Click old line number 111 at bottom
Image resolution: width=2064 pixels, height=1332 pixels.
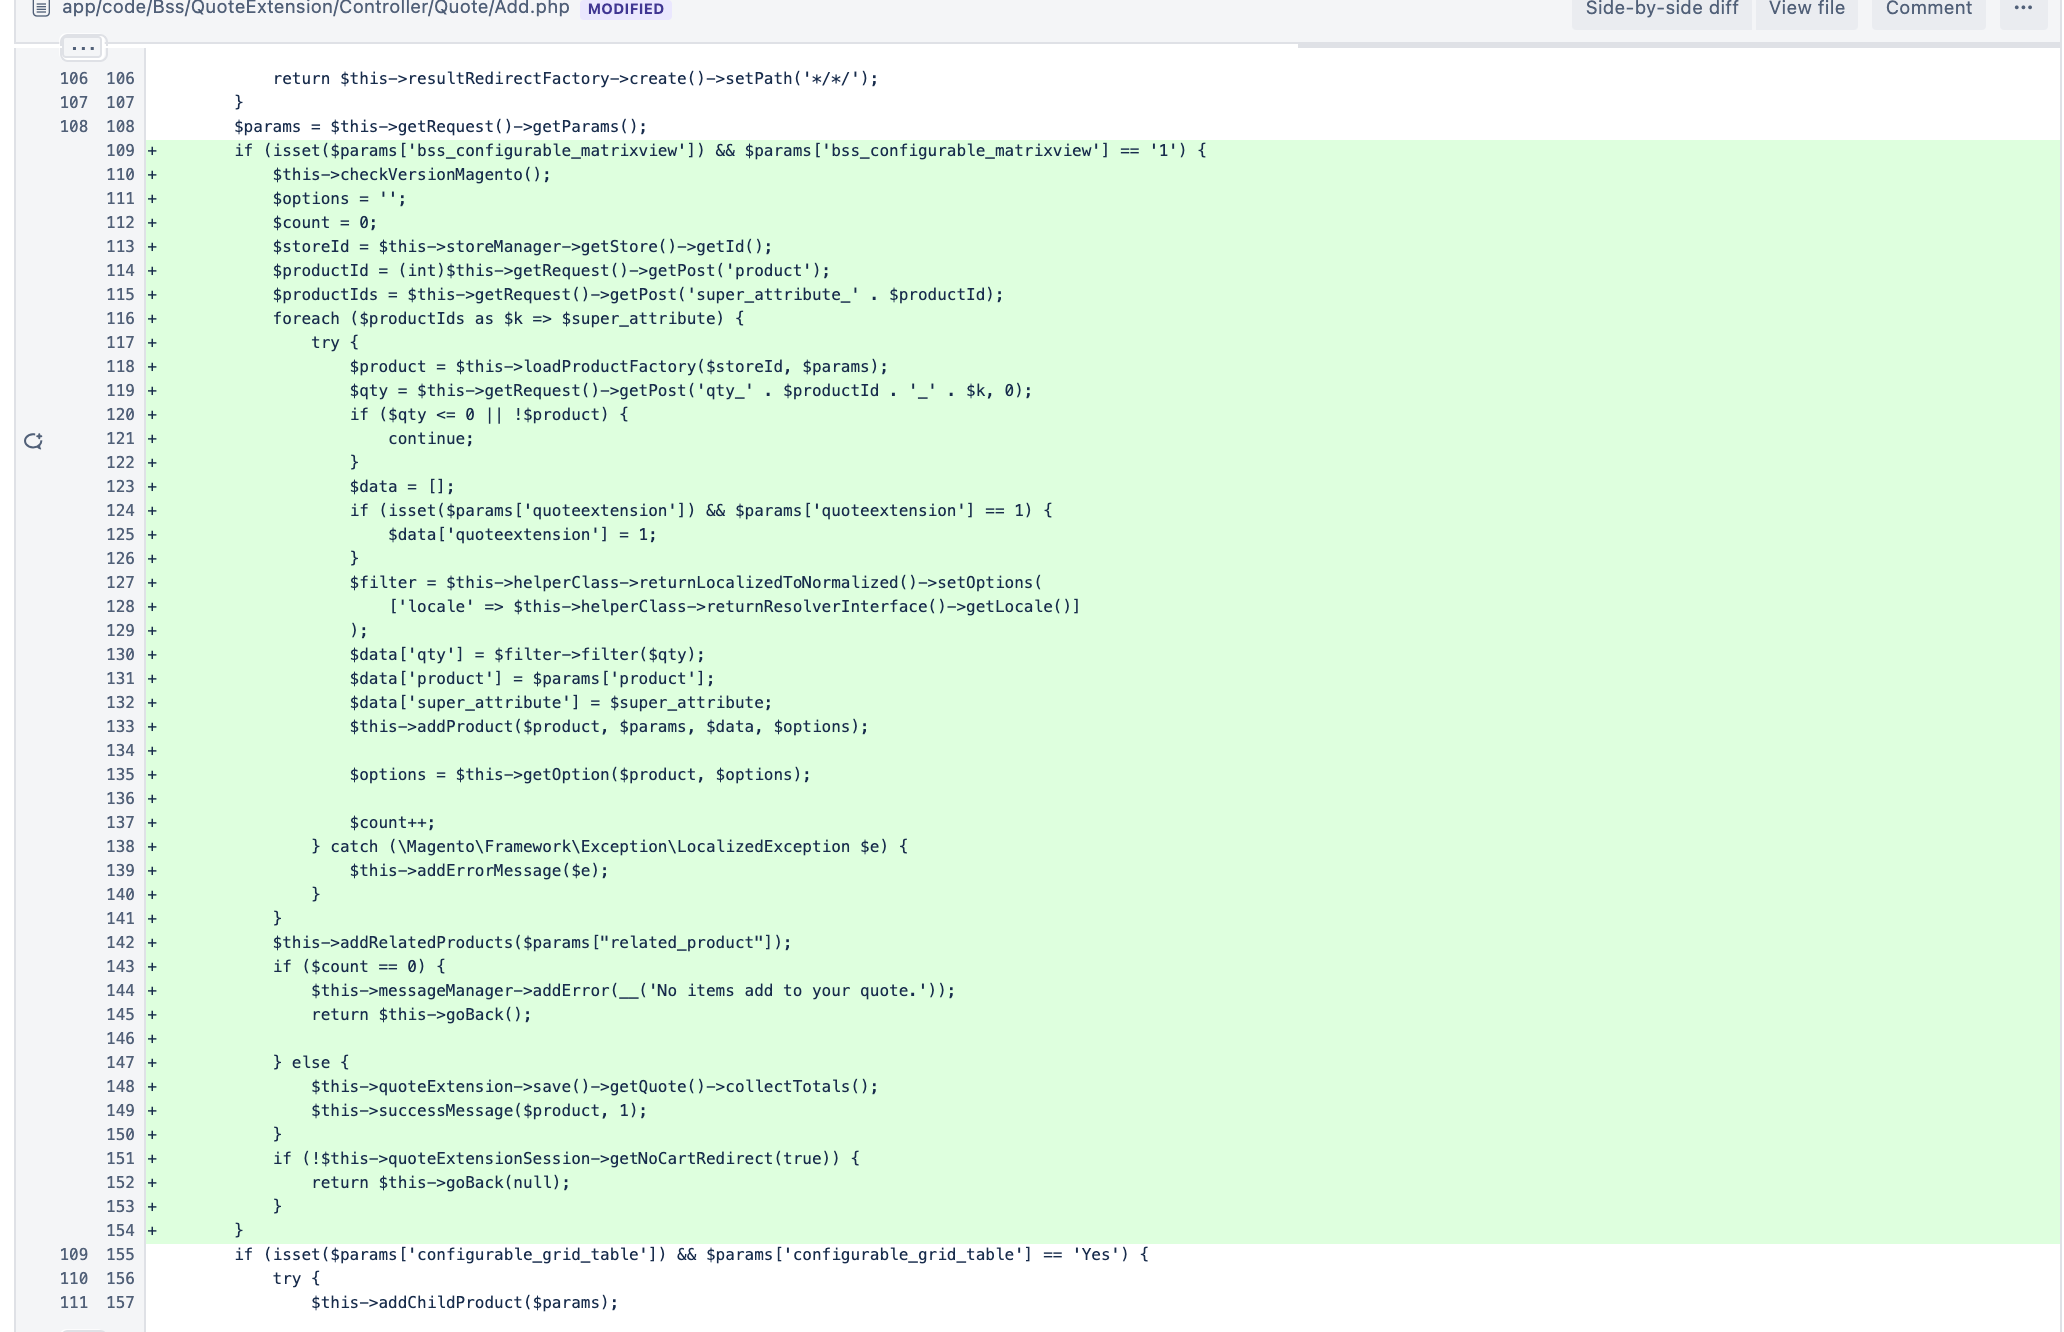(x=74, y=1303)
